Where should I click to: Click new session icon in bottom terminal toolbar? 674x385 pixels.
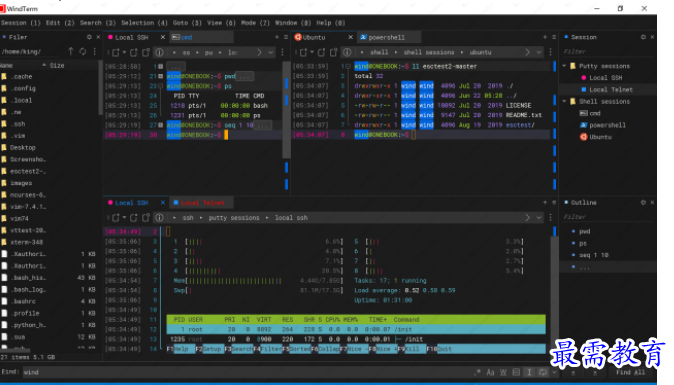point(116,218)
